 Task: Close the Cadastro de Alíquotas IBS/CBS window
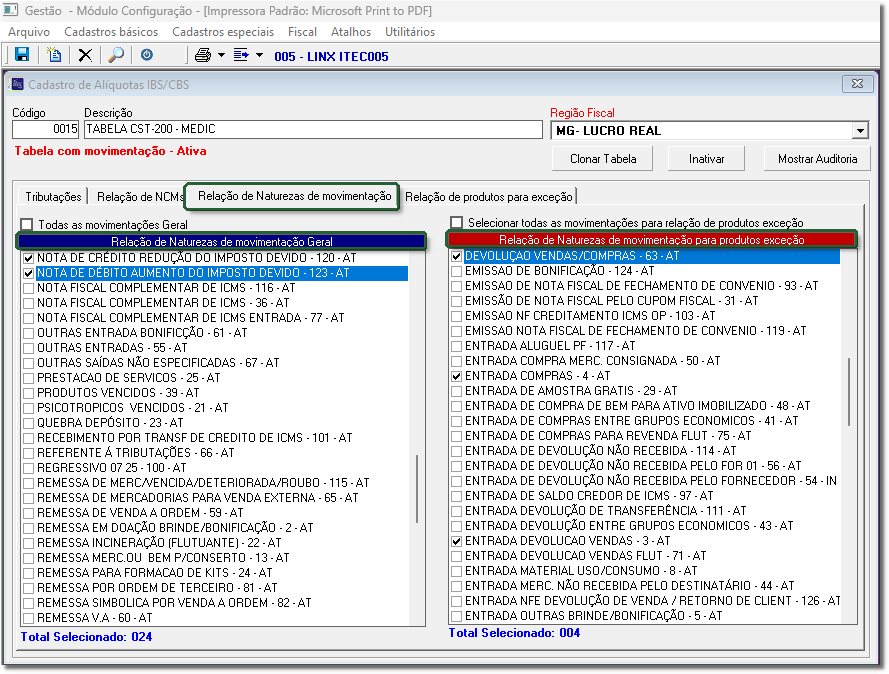click(x=858, y=84)
